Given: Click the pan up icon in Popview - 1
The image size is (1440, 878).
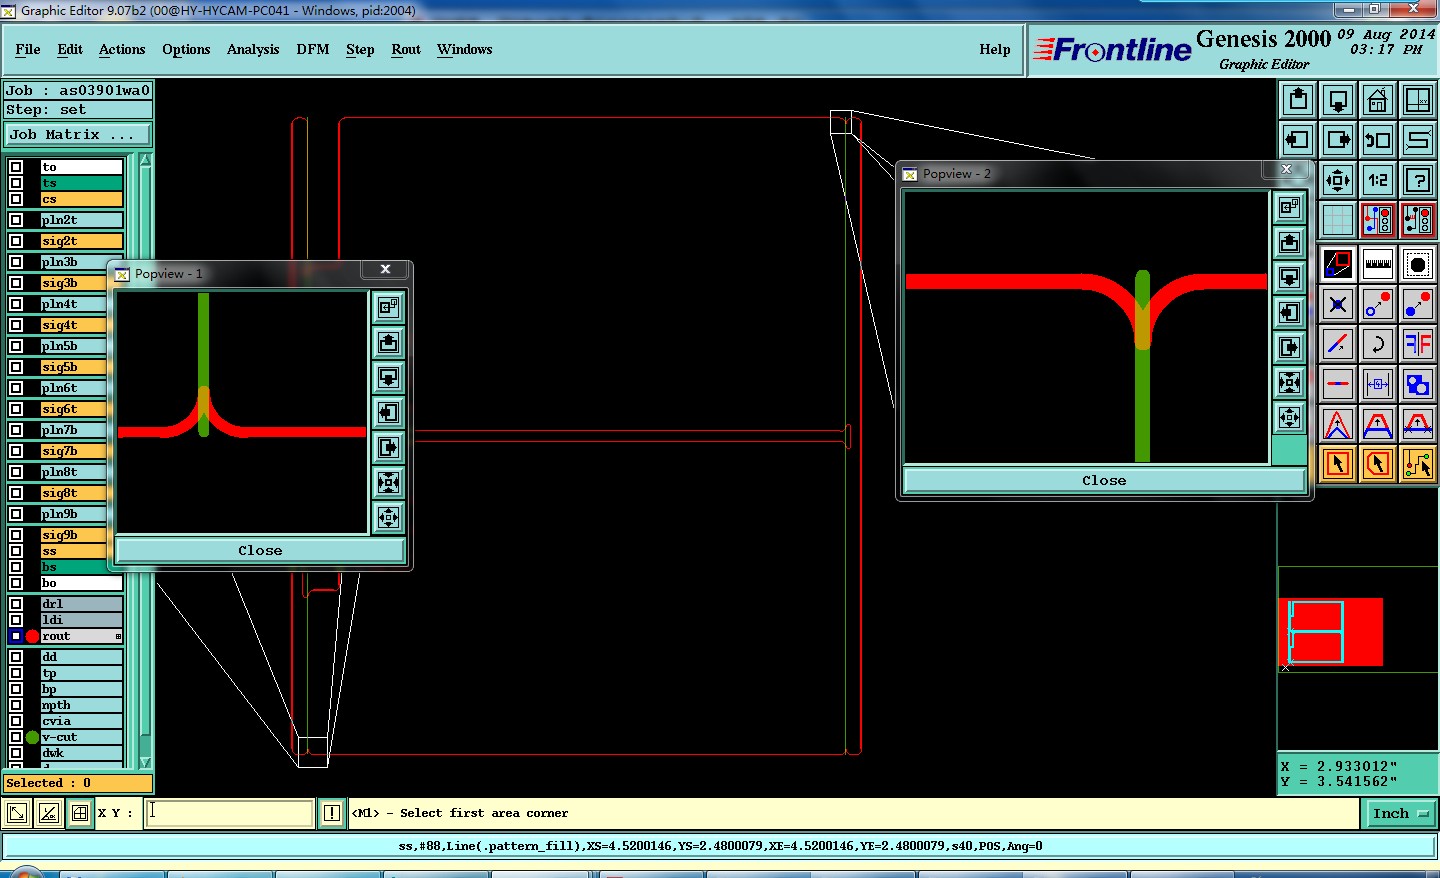Looking at the screenshot, I should click(388, 343).
